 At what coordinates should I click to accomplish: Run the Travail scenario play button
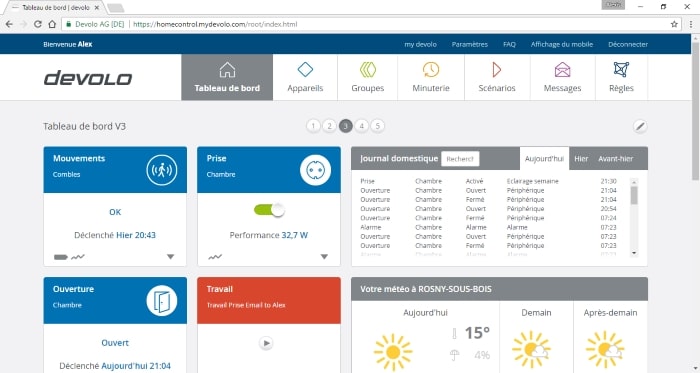click(x=266, y=343)
